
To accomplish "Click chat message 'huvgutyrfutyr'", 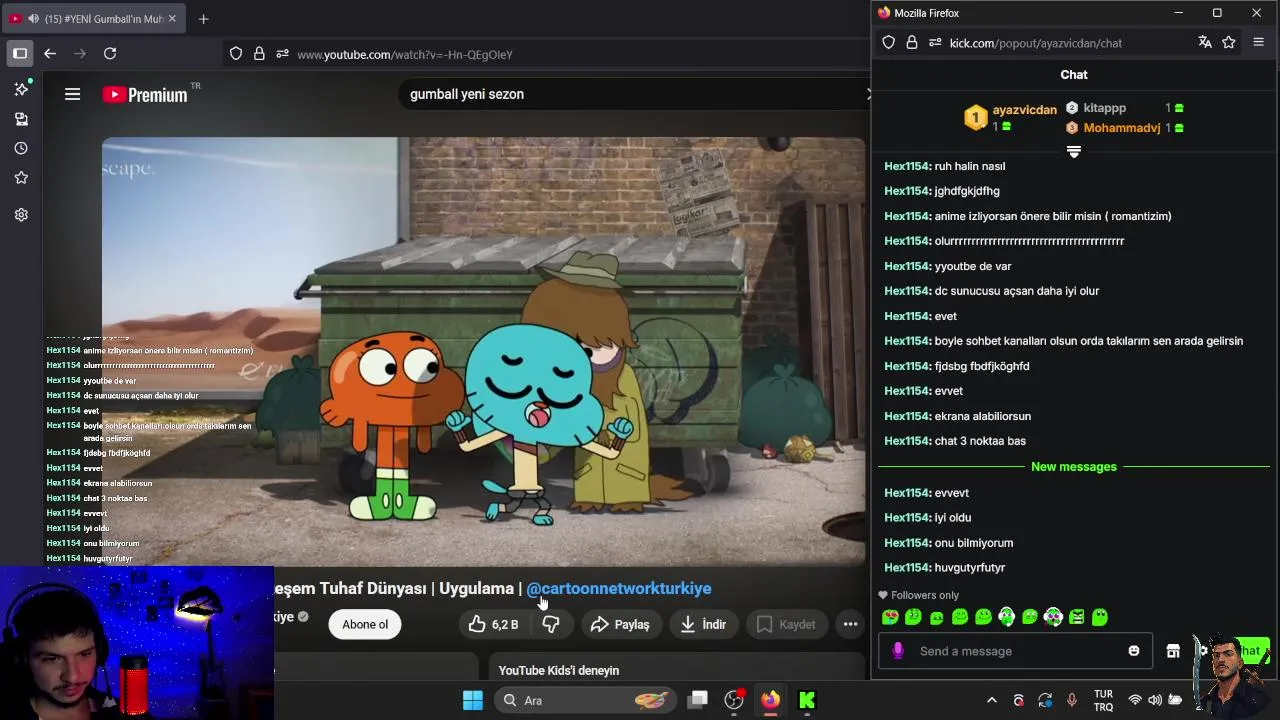I will 970,568.
